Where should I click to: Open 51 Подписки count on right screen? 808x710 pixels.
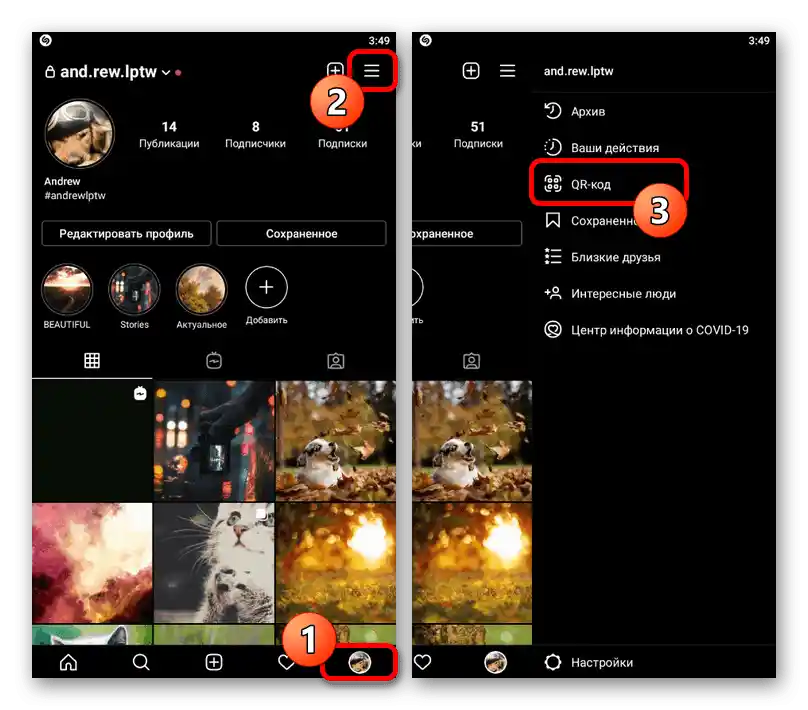(478, 134)
